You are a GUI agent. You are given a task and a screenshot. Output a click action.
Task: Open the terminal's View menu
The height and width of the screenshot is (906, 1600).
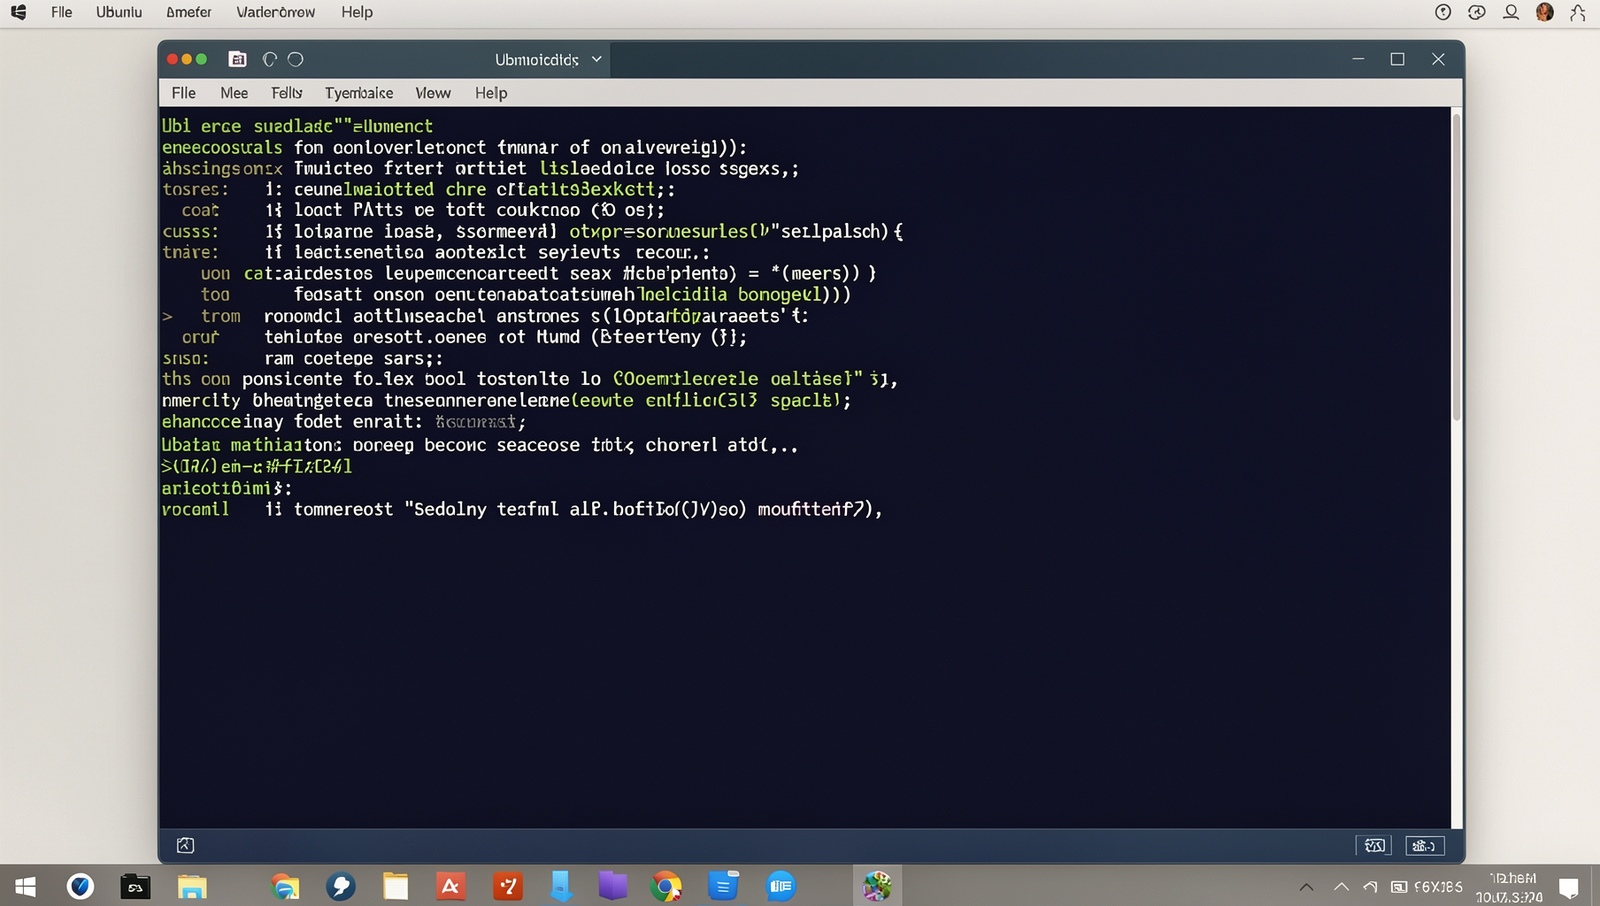pyautogui.click(x=433, y=93)
